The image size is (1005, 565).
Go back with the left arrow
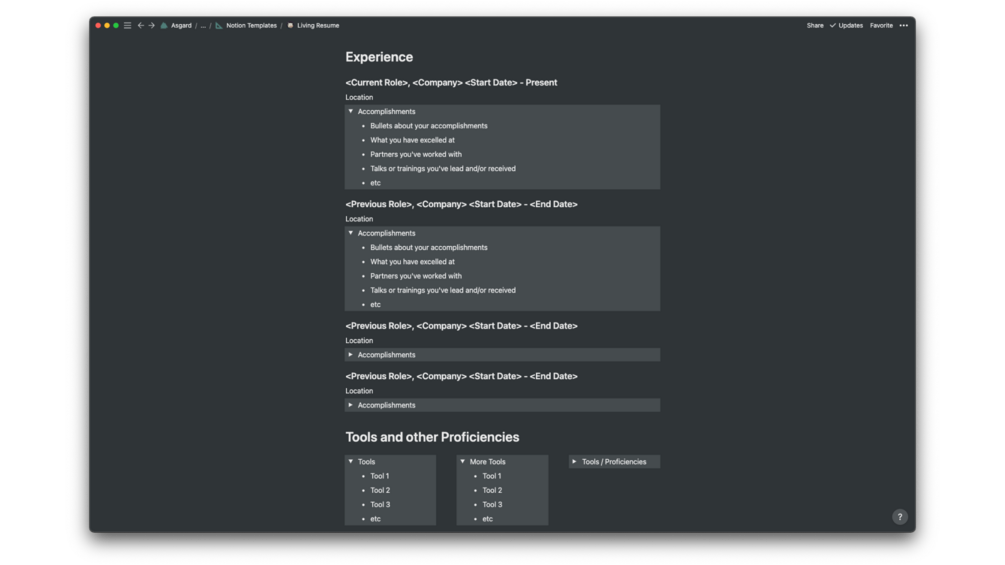141,26
